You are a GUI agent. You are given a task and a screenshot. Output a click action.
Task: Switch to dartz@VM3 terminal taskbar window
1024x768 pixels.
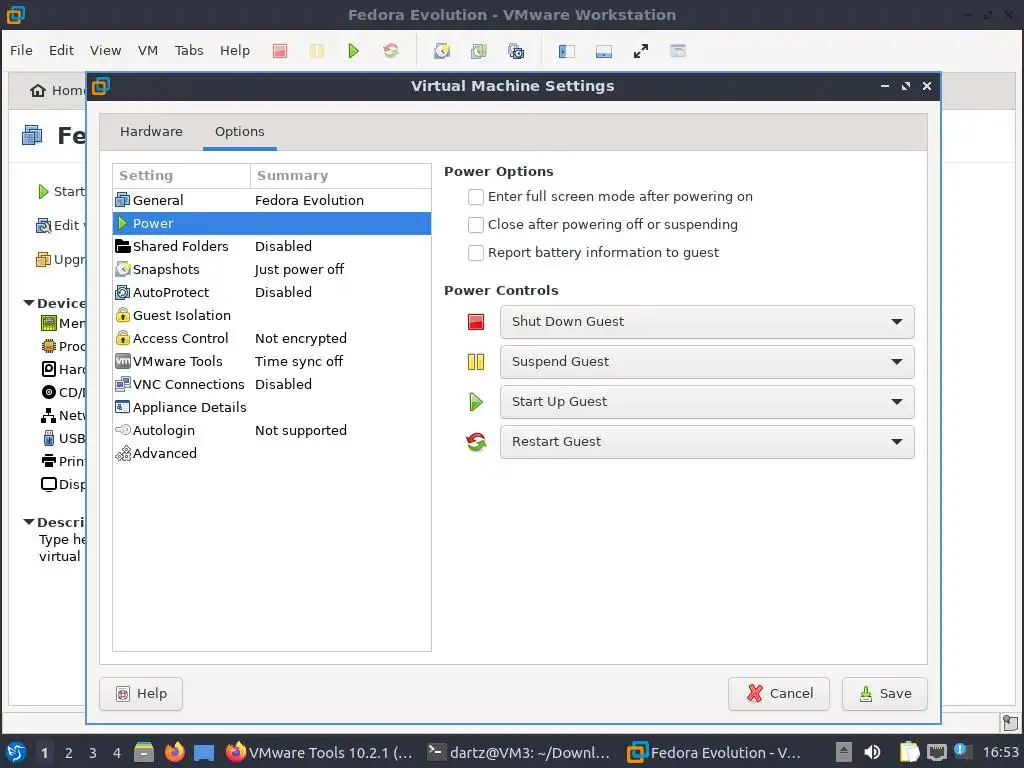519,753
